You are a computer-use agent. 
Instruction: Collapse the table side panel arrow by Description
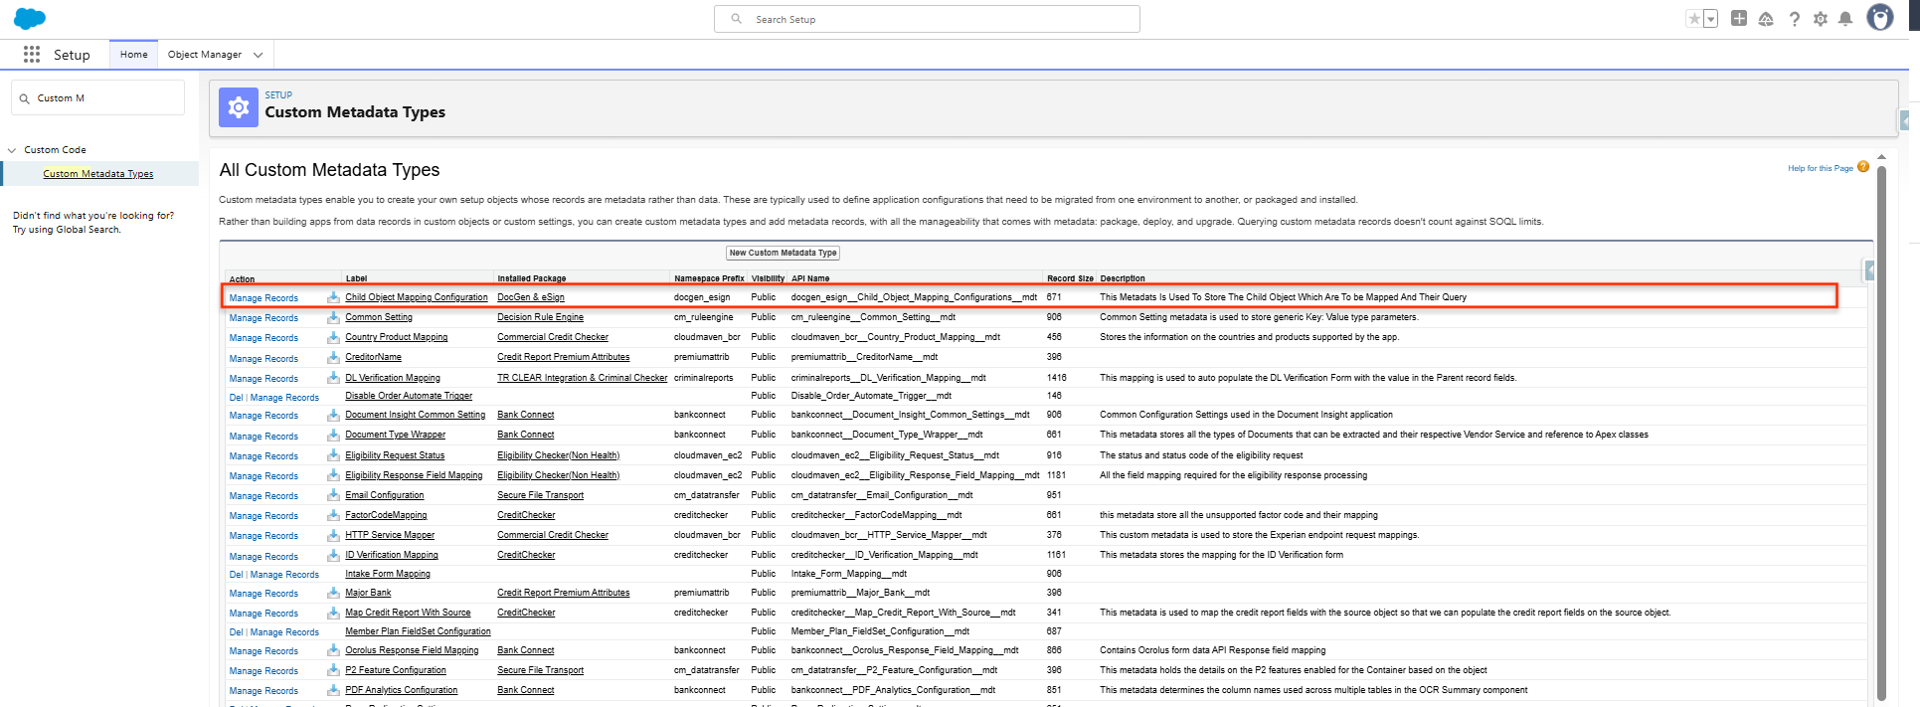(x=1869, y=270)
